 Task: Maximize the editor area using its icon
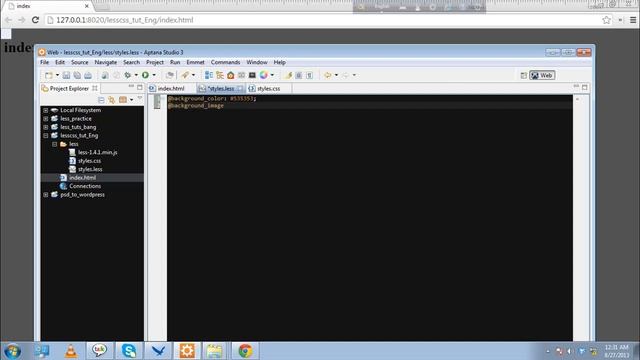click(x=585, y=87)
